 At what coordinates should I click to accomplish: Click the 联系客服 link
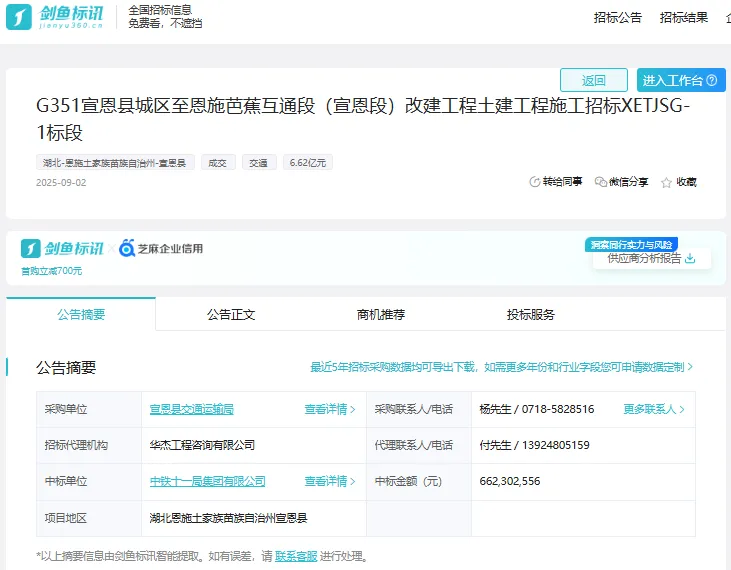tap(296, 556)
